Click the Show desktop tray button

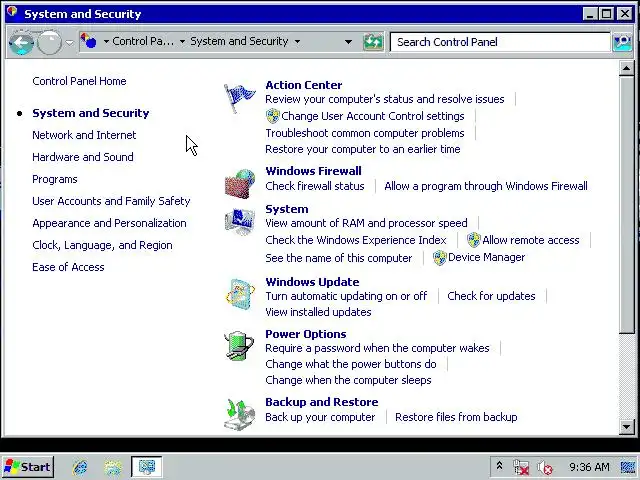(629, 467)
